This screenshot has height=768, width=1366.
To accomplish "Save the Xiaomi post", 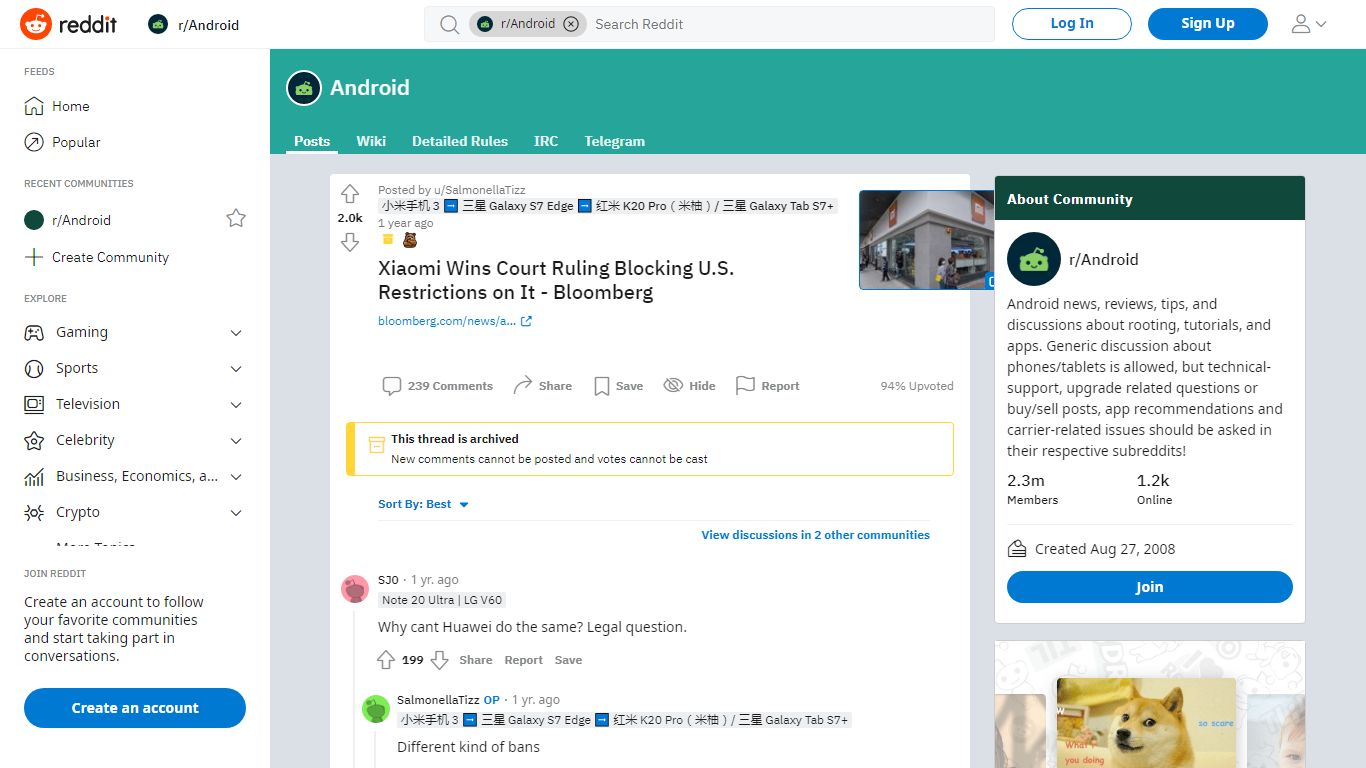I will coord(619,386).
